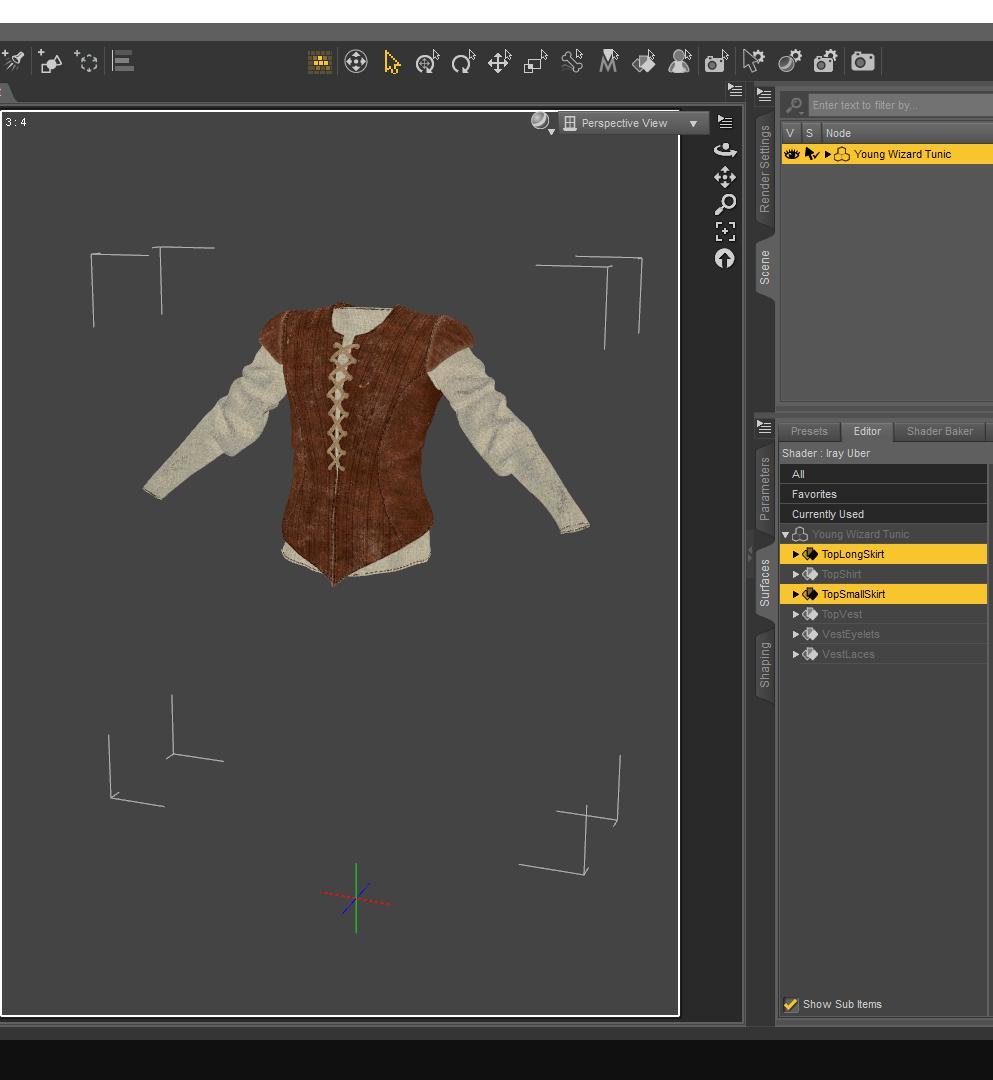This screenshot has width=993, height=1080.
Task: Open the Scene side tab
Action: coord(764,268)
